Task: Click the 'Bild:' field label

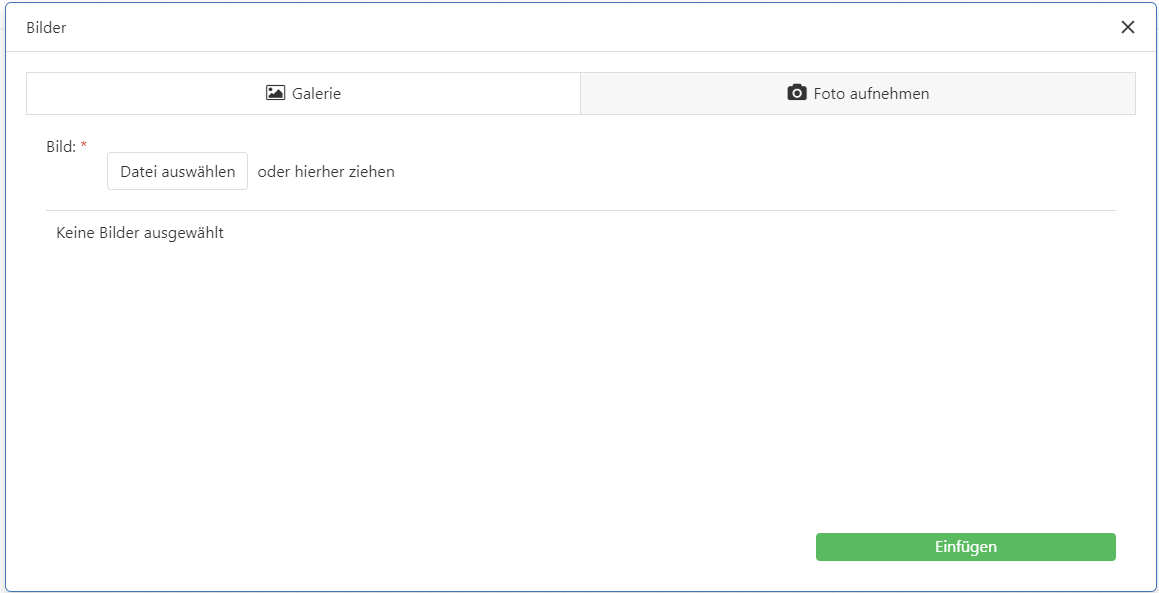Action: [x=60, y=146]
